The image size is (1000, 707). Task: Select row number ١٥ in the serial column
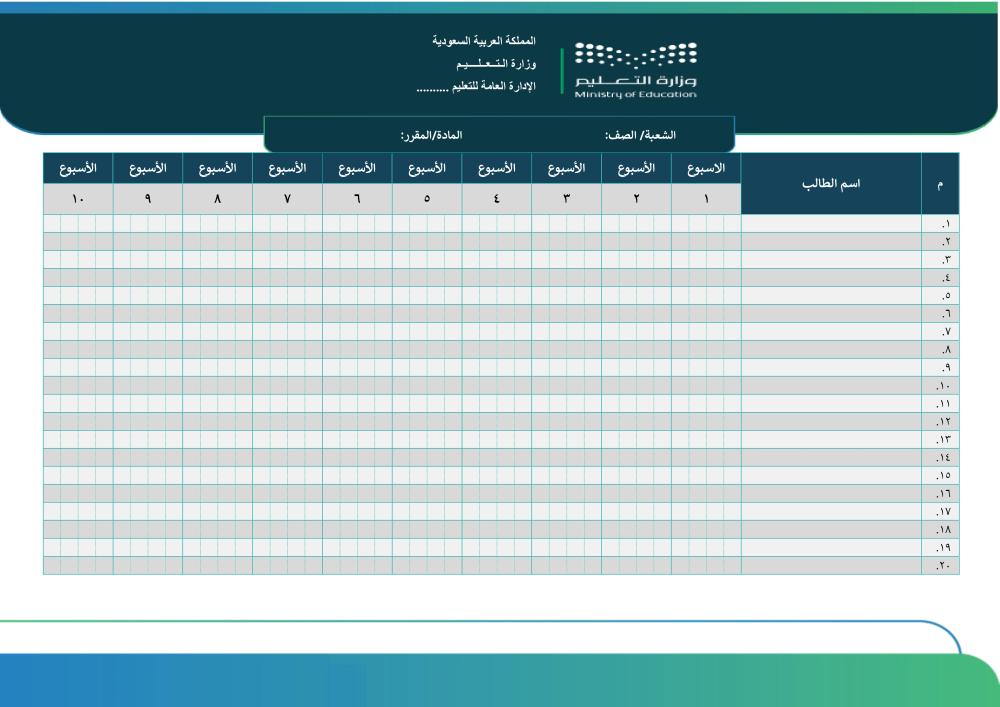940,476
